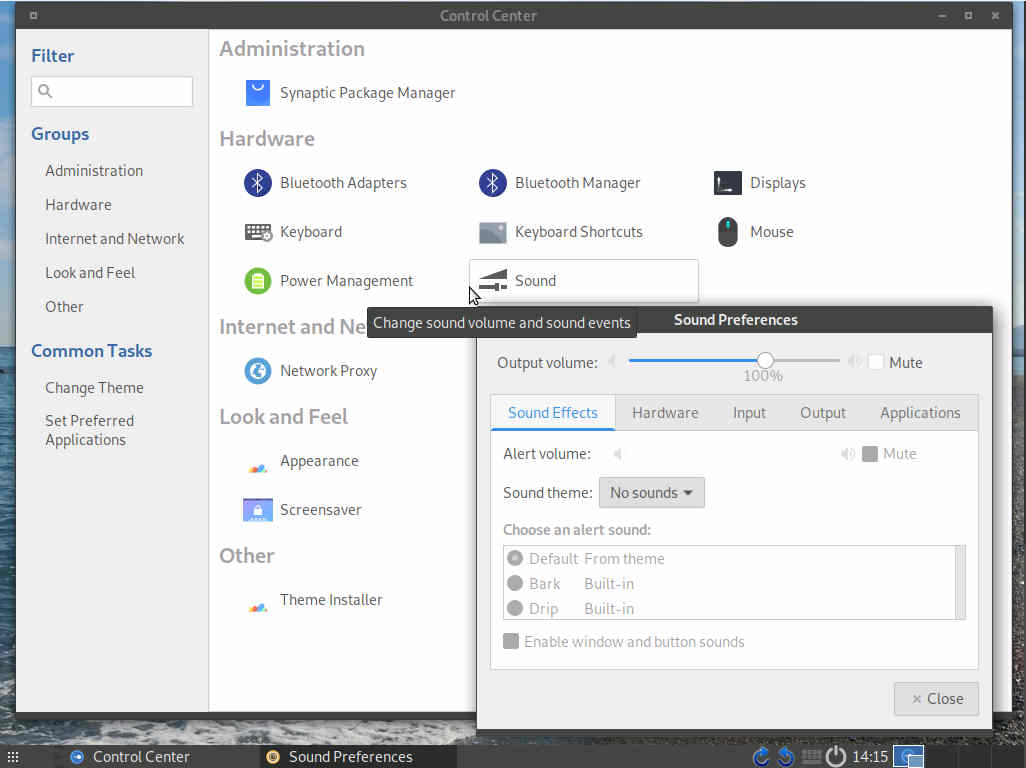This screenshot has height=768, width=1026.
Task: Switch to the Output tab
Action: [823, 413]
